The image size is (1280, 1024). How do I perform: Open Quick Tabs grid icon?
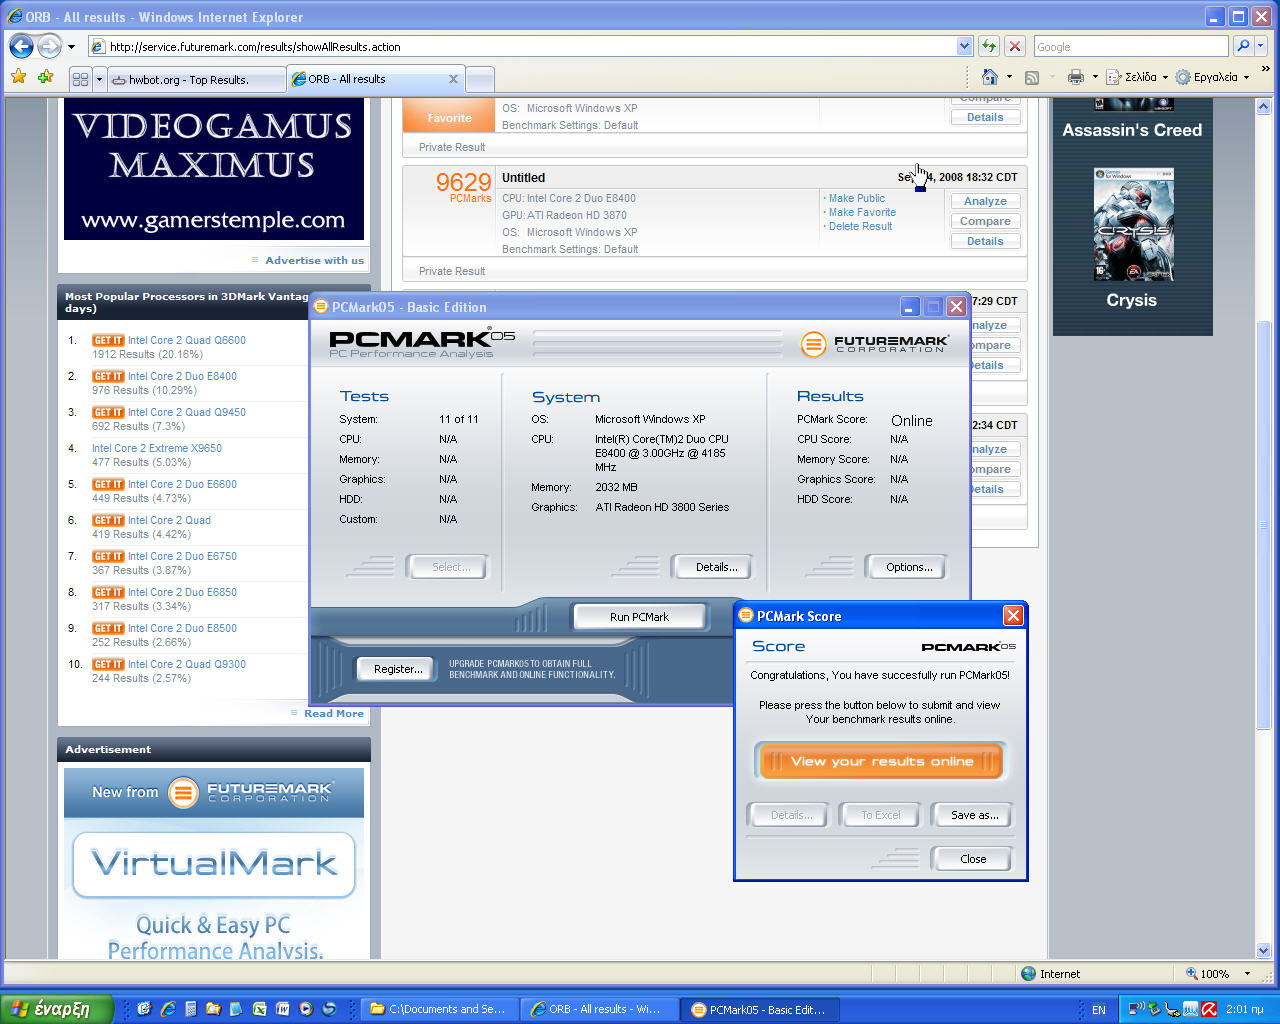(x=81, y=79)
